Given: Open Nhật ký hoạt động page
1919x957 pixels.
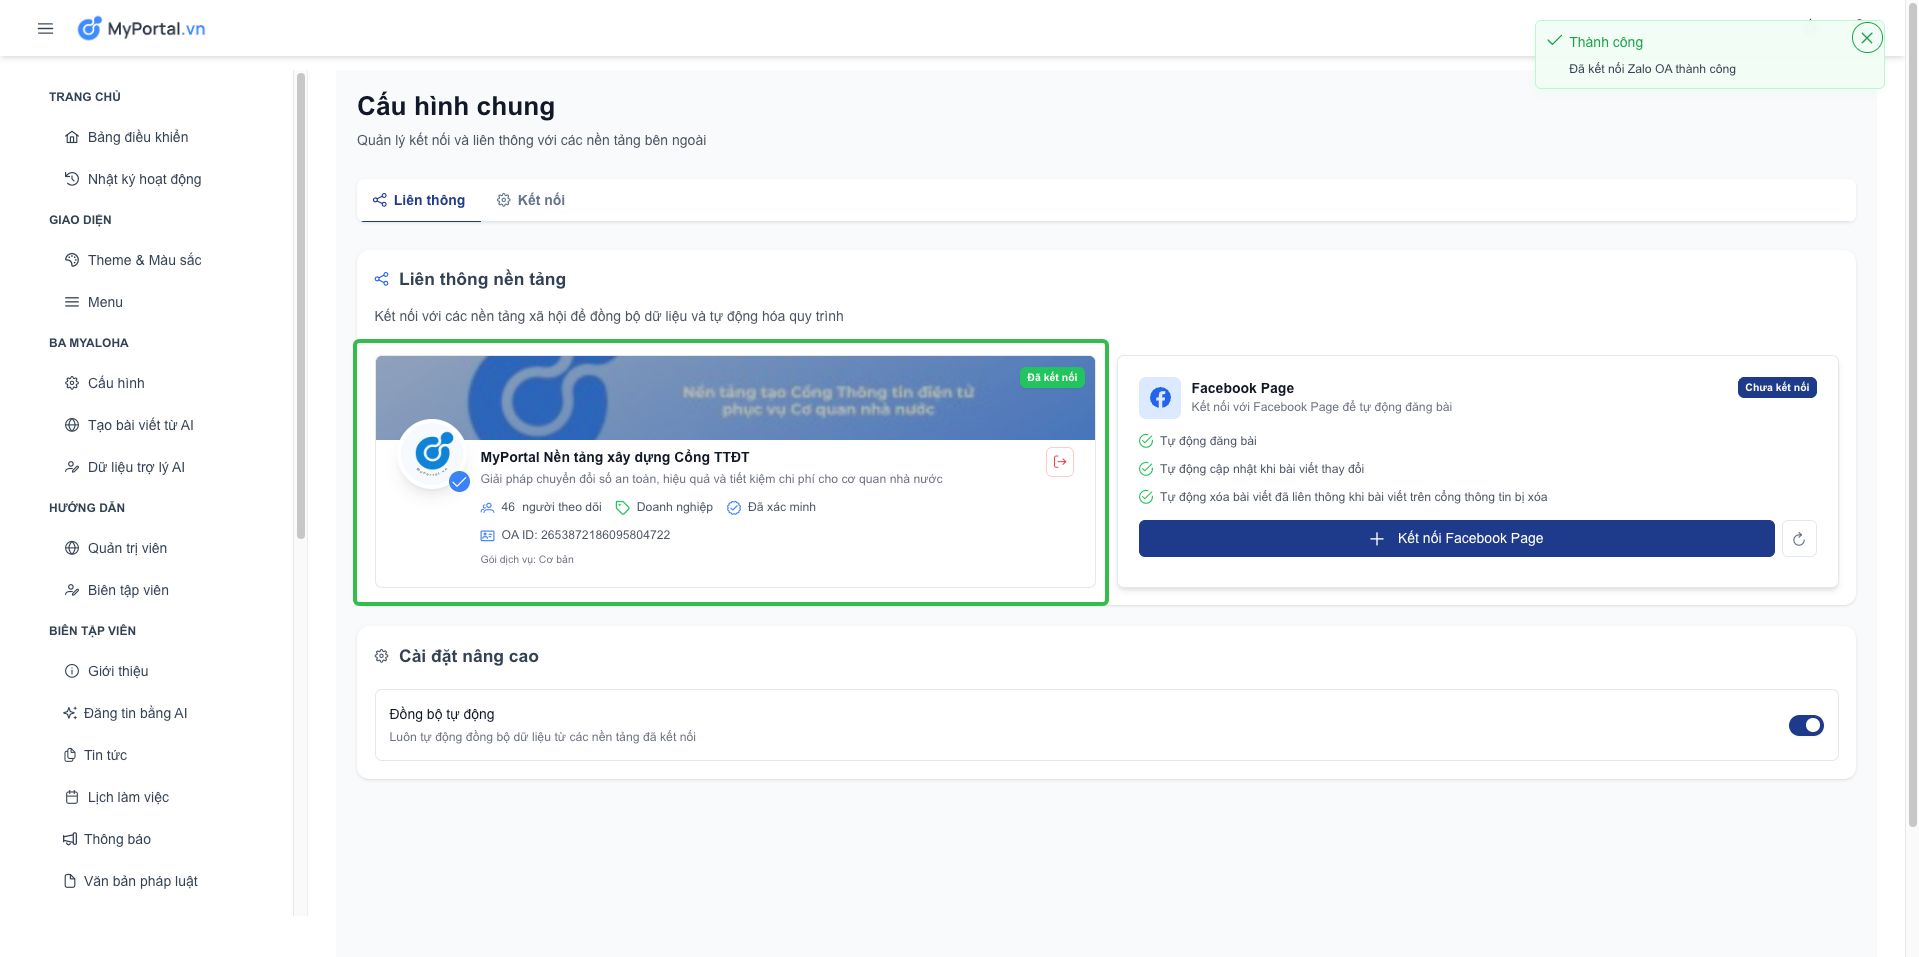Looking at the screenshot, I should (x=144, y=179).
